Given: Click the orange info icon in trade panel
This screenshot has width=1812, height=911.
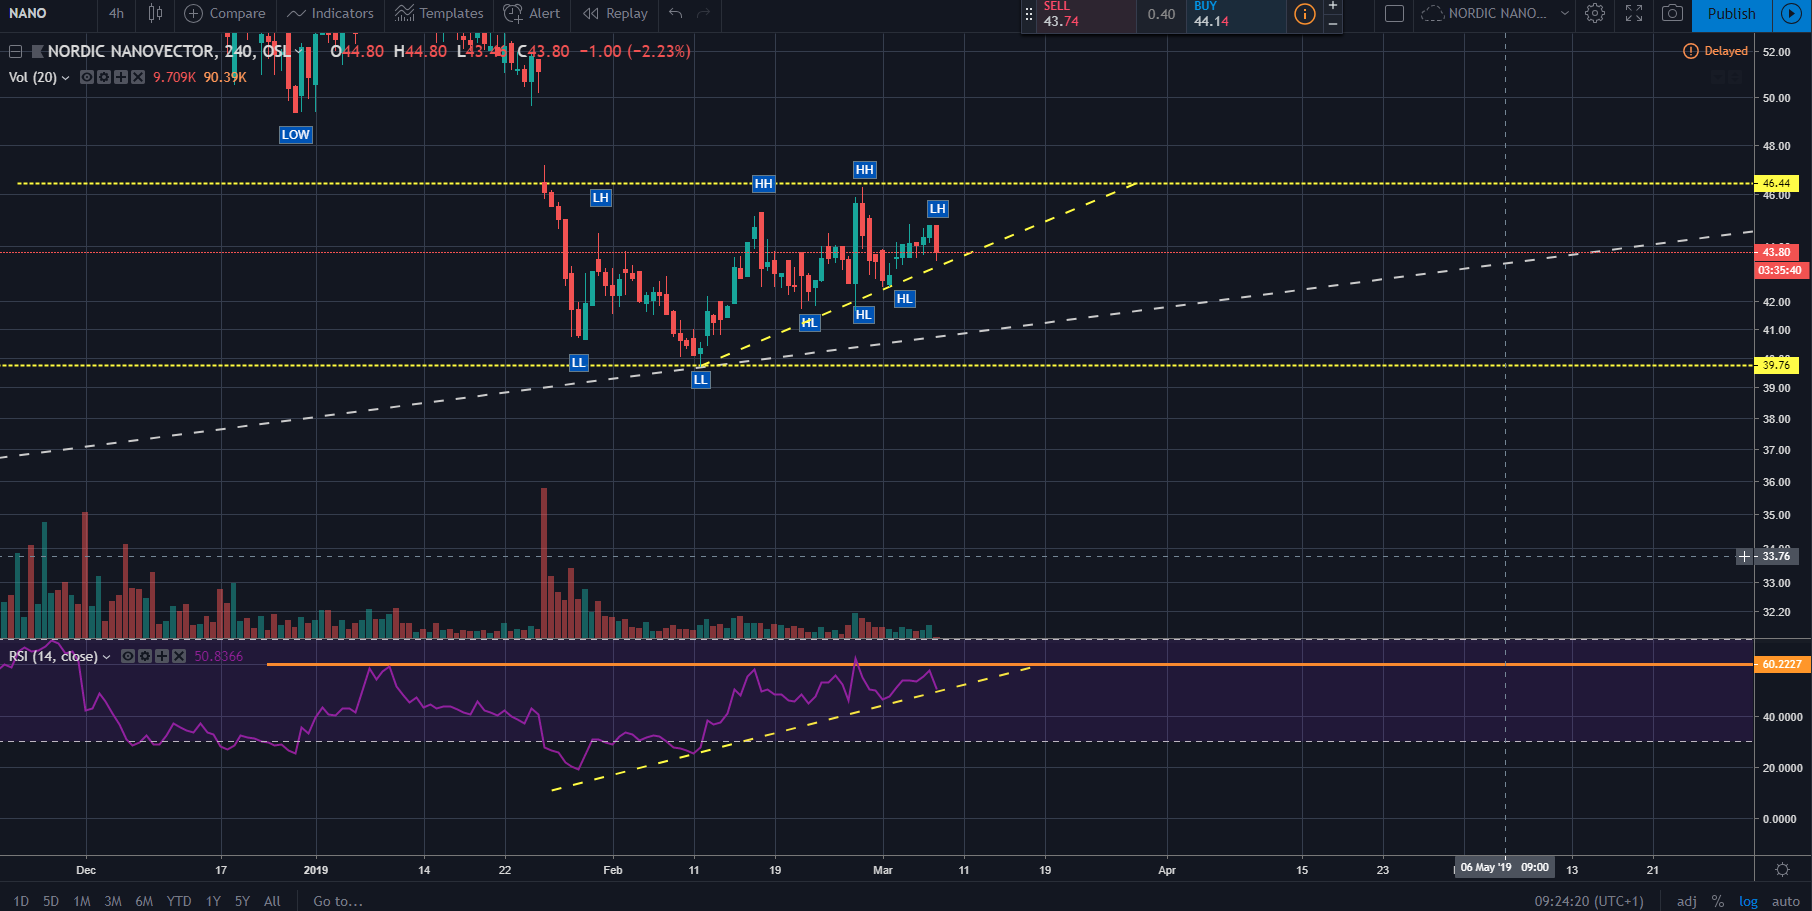Looking at the screenshot, I should coord(1304,14).
